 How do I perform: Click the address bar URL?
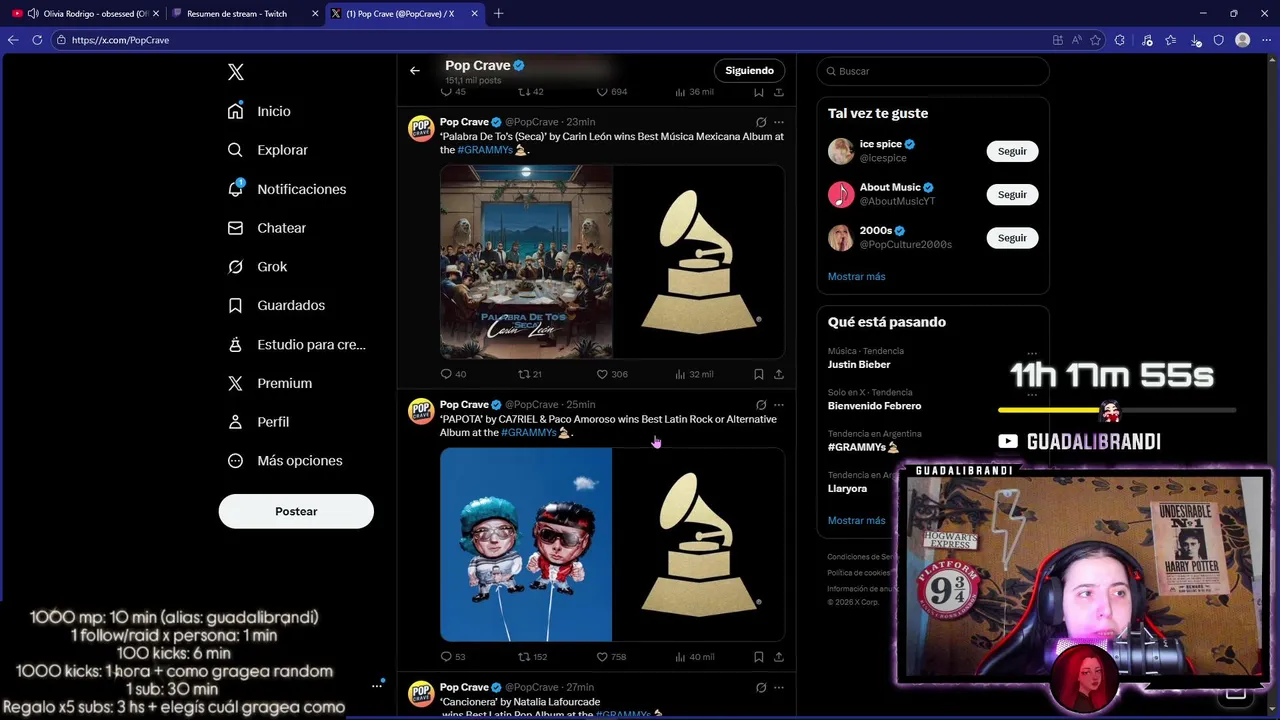pyautogui.click(x=120, y=40)
